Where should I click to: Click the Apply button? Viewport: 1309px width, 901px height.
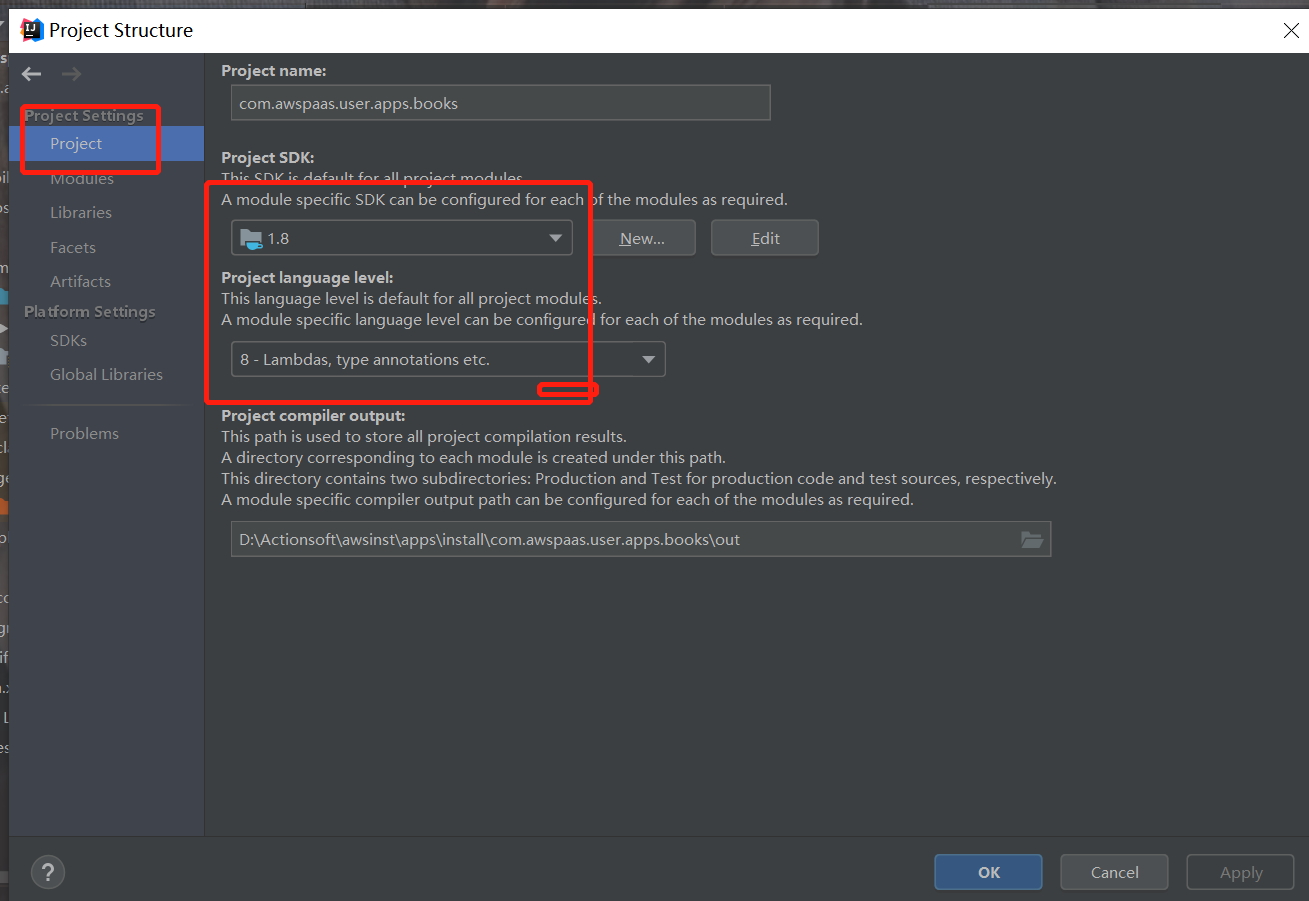tap(1241, 872)
